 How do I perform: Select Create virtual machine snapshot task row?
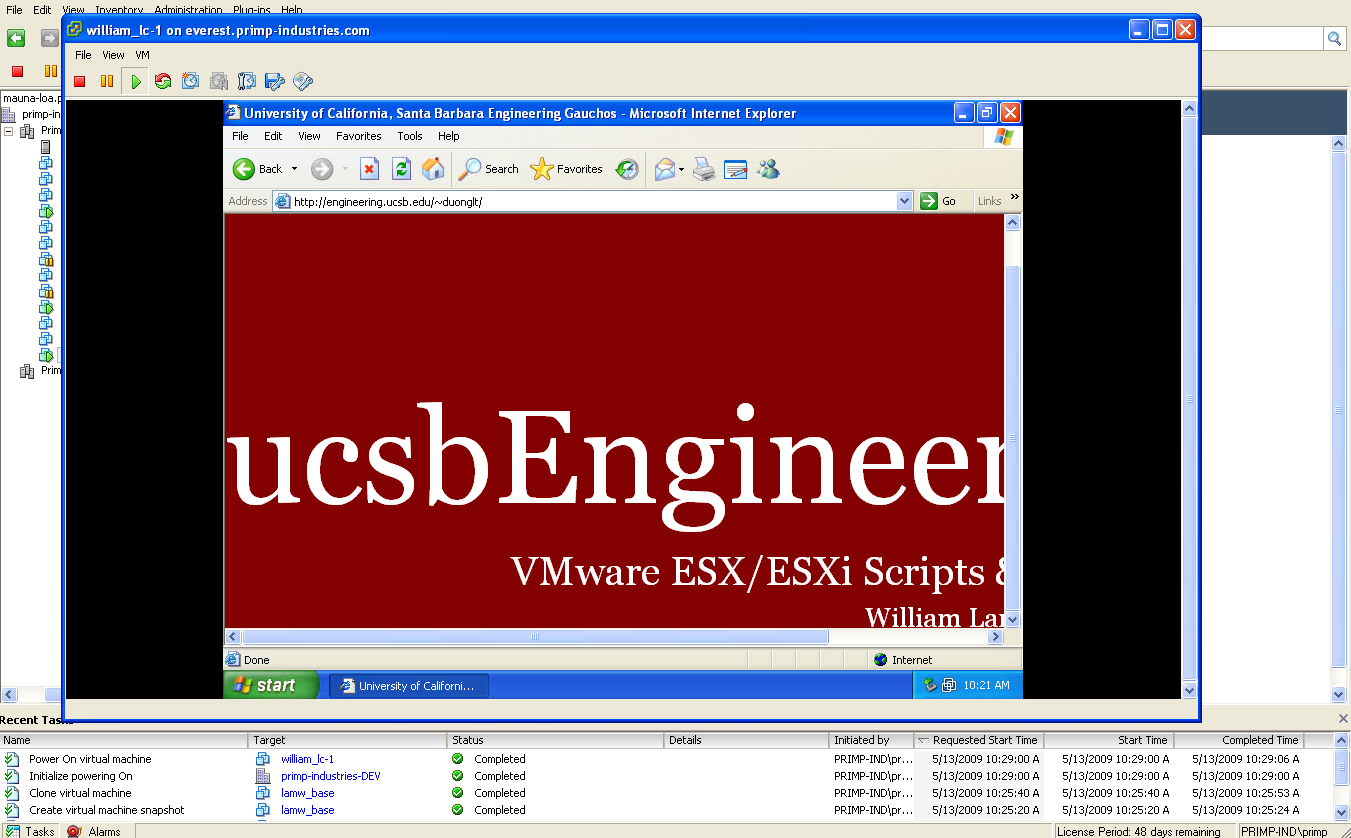coord(667,810)
